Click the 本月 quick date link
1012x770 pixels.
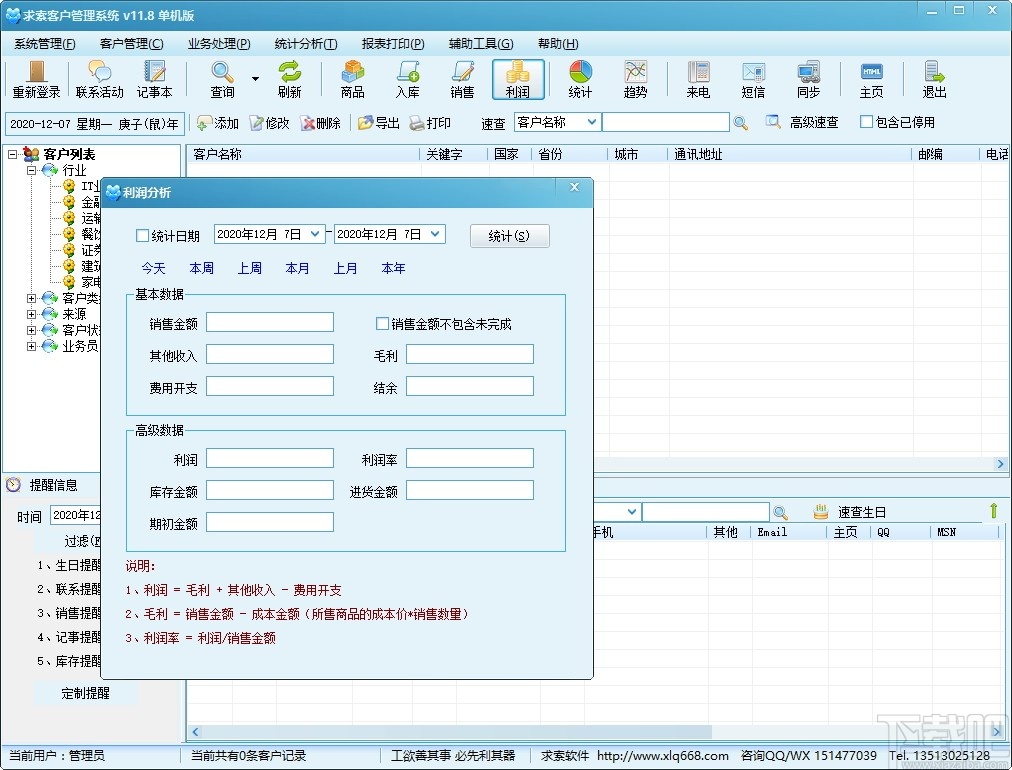[296, 268]
